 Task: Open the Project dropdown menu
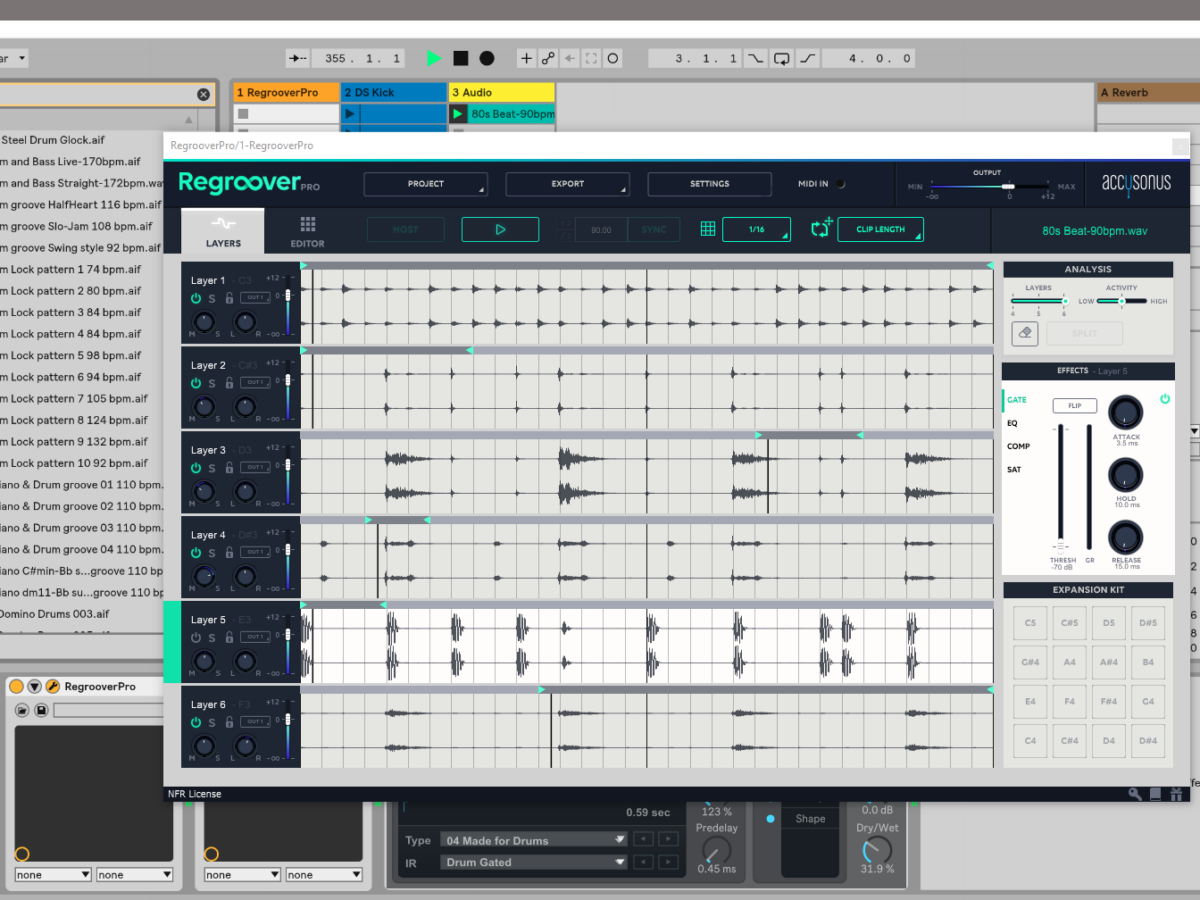425,184
